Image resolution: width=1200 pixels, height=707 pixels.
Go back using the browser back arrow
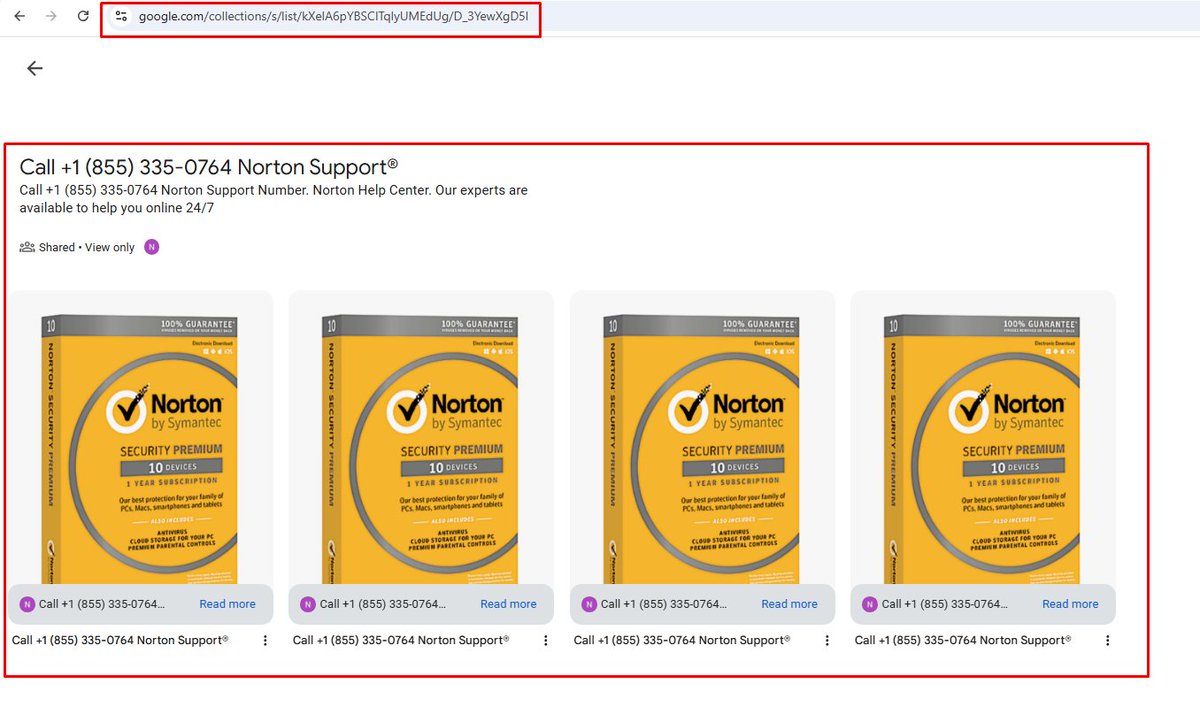pos(19,16)
